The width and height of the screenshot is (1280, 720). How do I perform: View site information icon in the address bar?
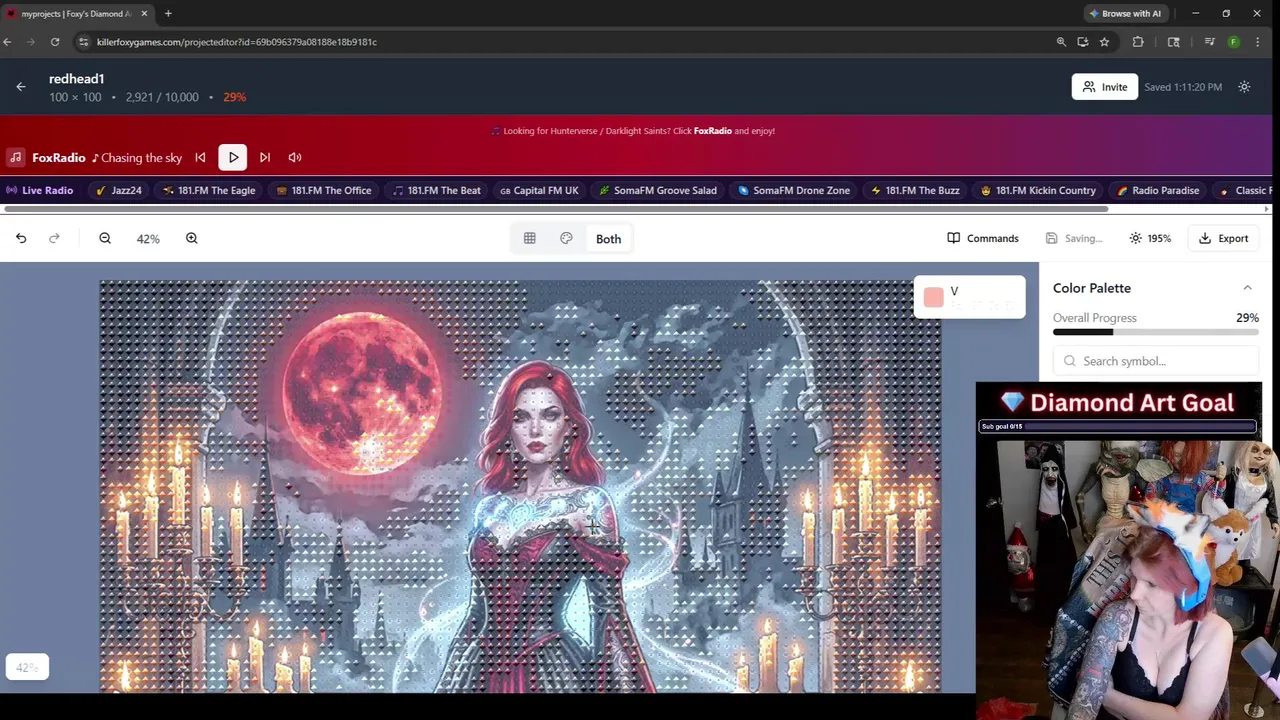[x=84, y=42]
